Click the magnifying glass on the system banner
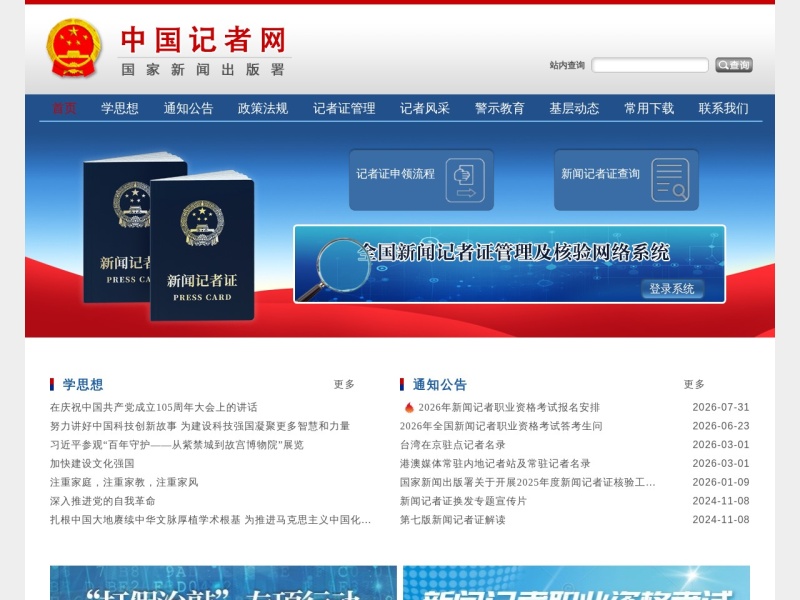The width and height of the screenshot is (800, 600). (337, 269)
